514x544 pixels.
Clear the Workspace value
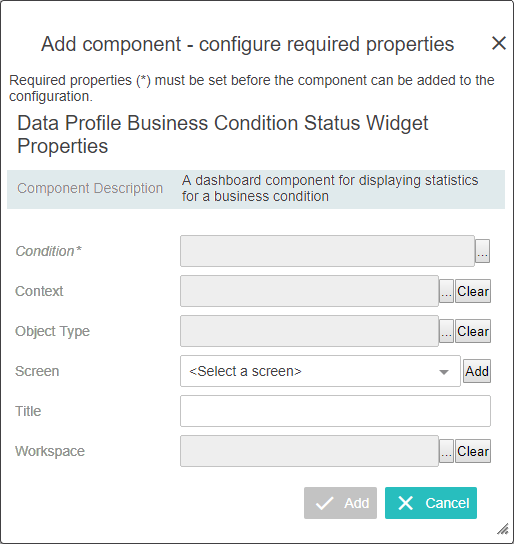click(x=473, y=451)
